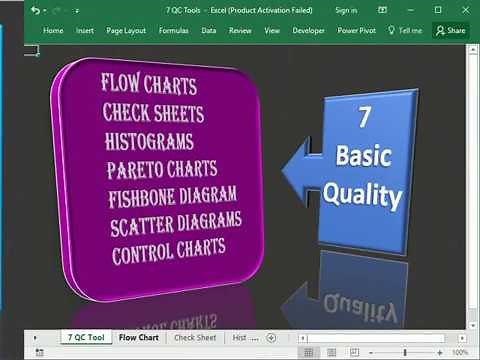This screenshot has height=360, width=480.
Task: Click the 100% zoom level
Action: [x=460, y=352]
